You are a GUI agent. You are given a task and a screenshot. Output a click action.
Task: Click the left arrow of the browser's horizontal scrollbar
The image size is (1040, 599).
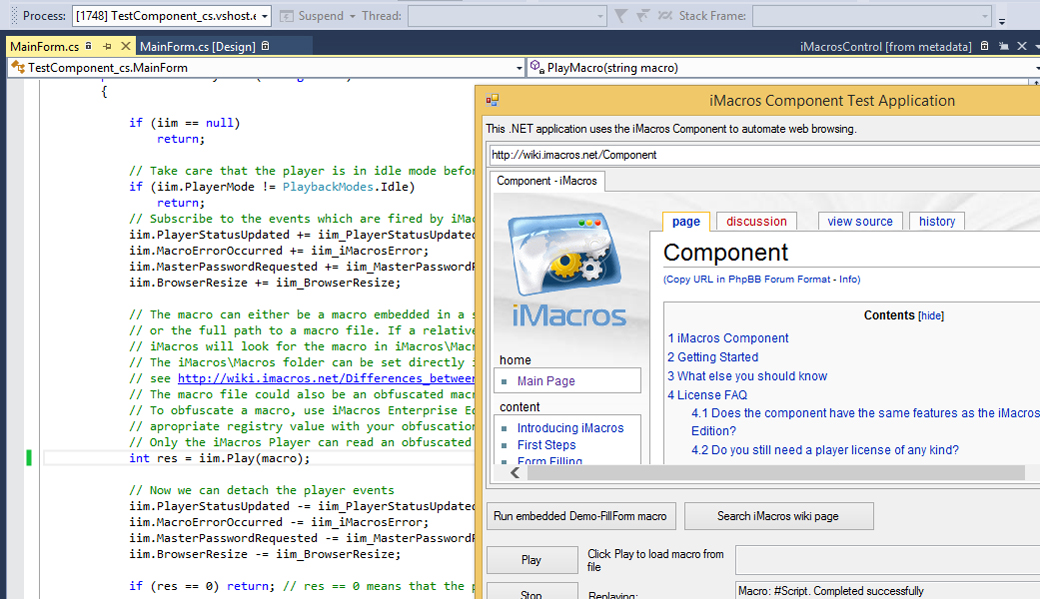click(x=515, y=473)
